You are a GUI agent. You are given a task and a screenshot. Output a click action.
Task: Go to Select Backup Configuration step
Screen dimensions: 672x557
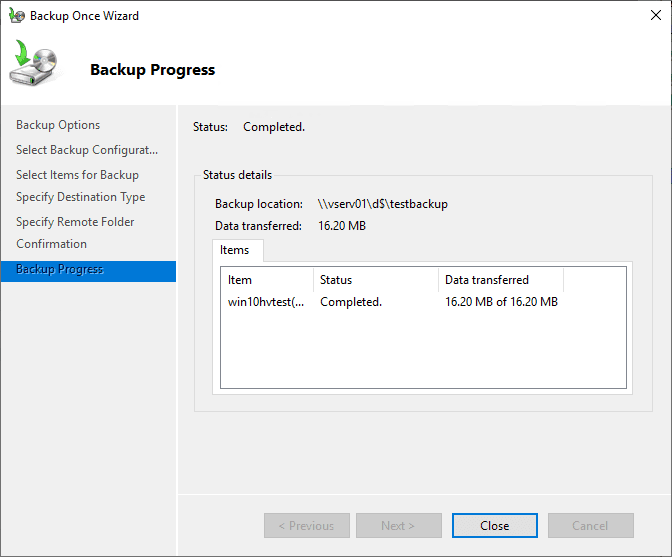tap(87, 150)
